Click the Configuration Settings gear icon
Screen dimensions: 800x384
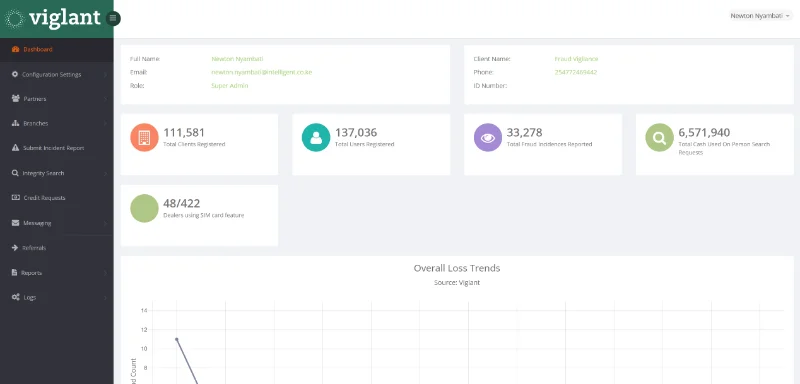click(x=15, y=74)
